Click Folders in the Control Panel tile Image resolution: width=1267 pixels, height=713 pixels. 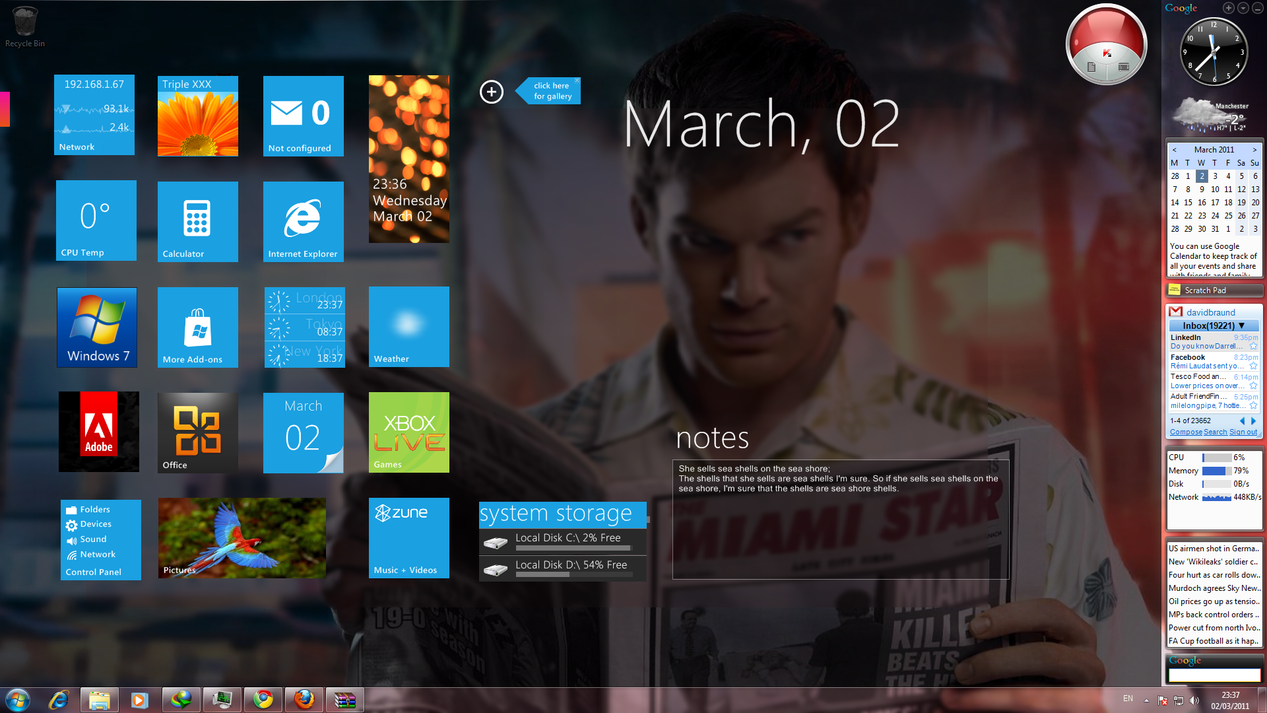tap(88, 509)
